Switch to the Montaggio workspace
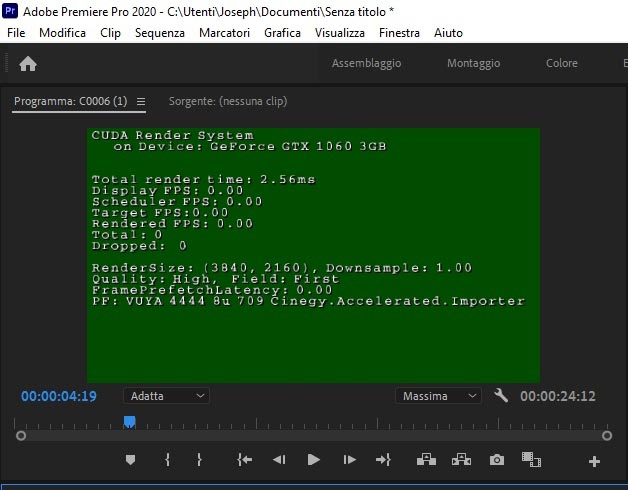The height and width of the screenshot is (490, 628). pyautogui.click(x=473, y=63)
